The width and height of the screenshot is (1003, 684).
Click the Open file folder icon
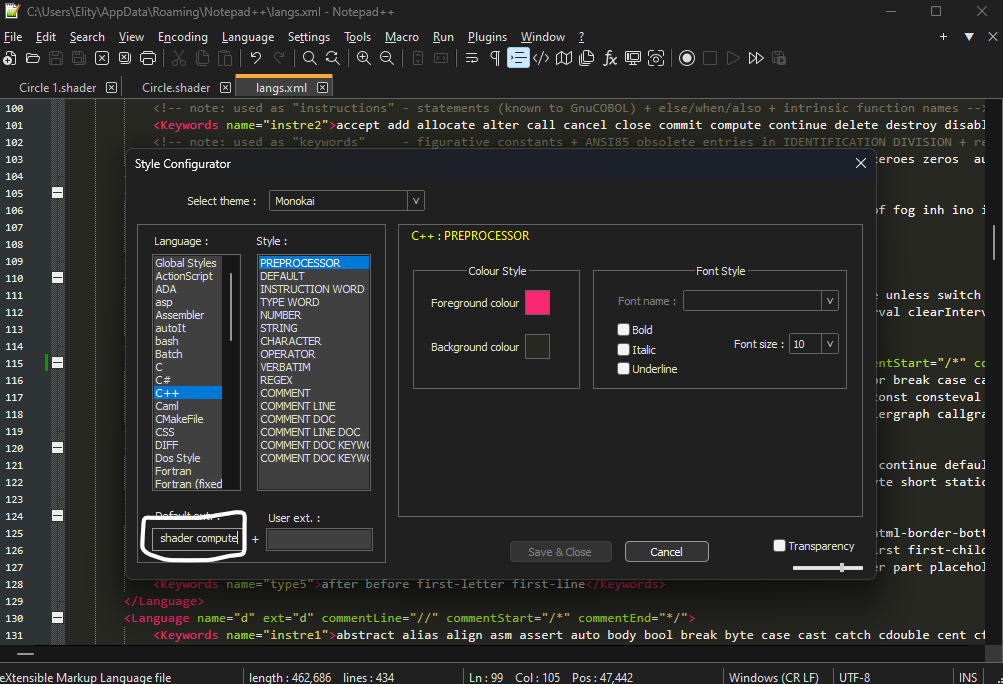(x=33, y=58)
